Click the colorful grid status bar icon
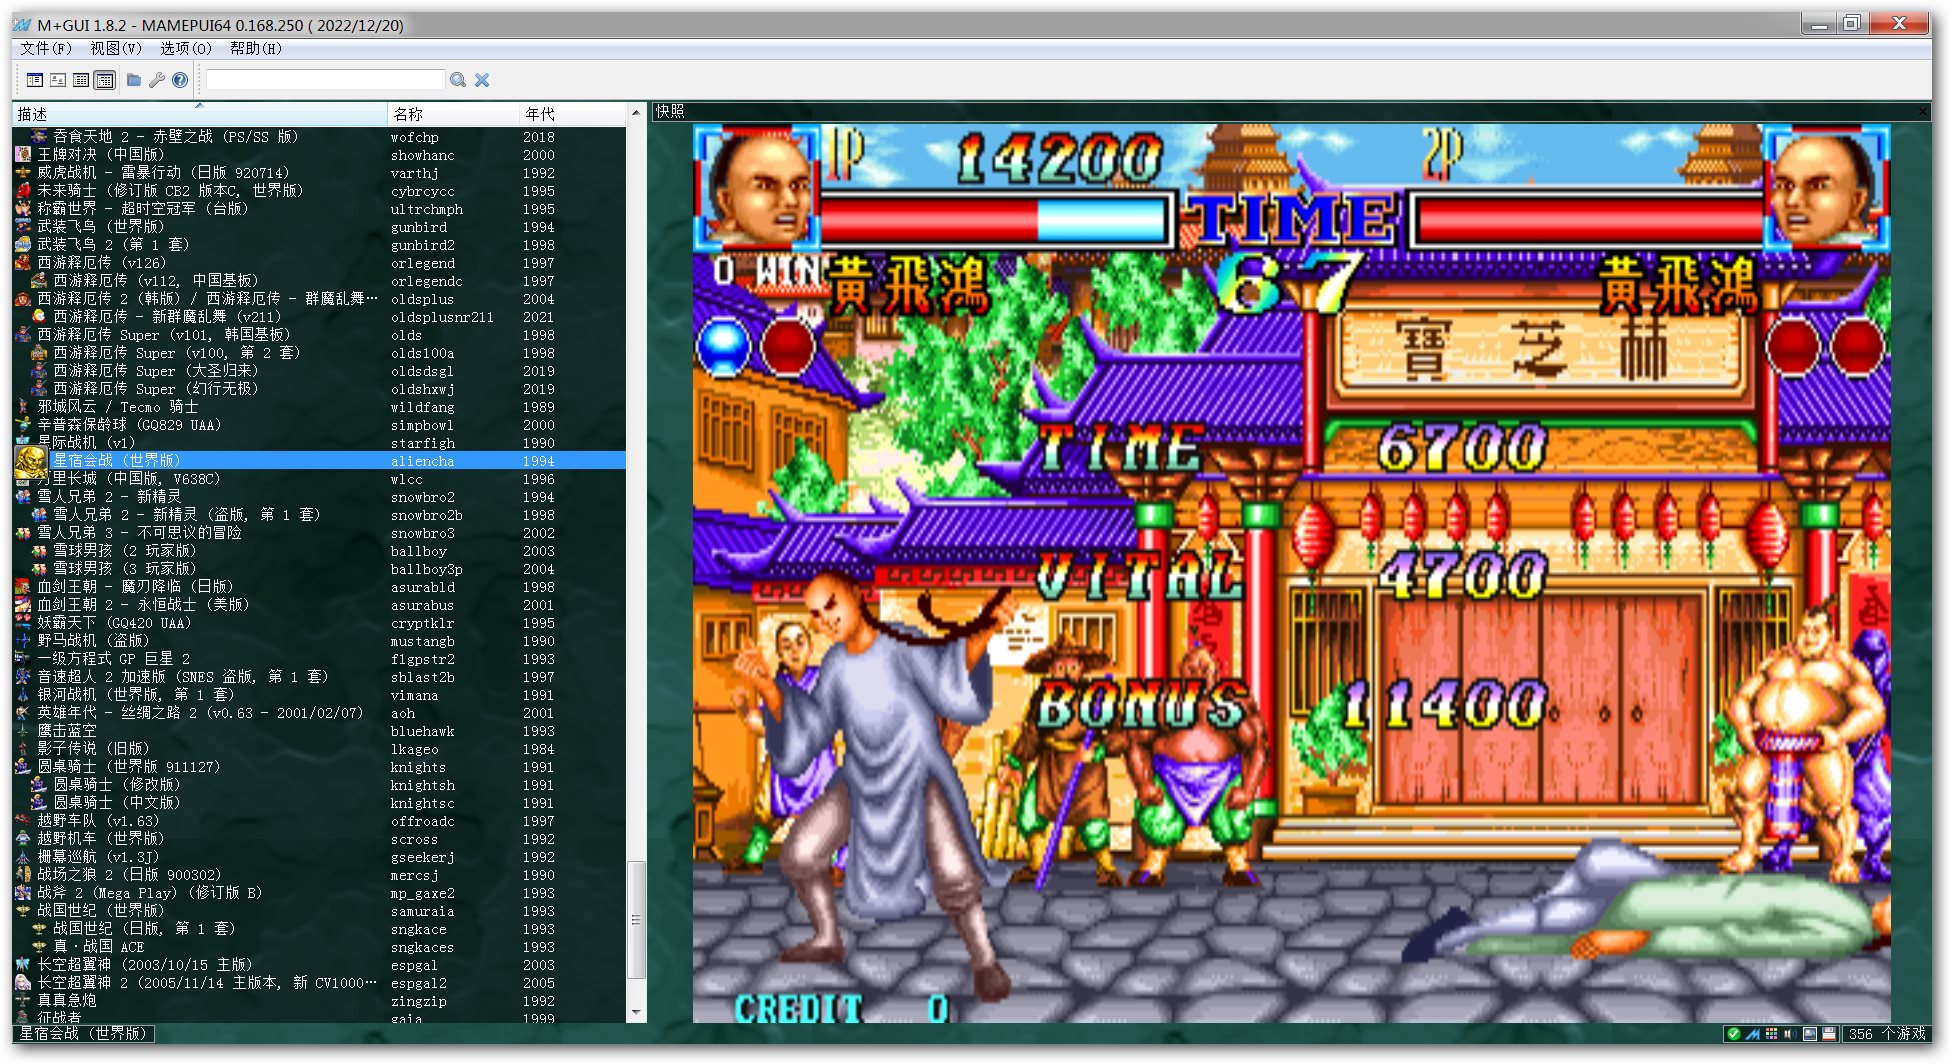This screenshot has width=1952, height=1064. click(x=1772, y=1034)
